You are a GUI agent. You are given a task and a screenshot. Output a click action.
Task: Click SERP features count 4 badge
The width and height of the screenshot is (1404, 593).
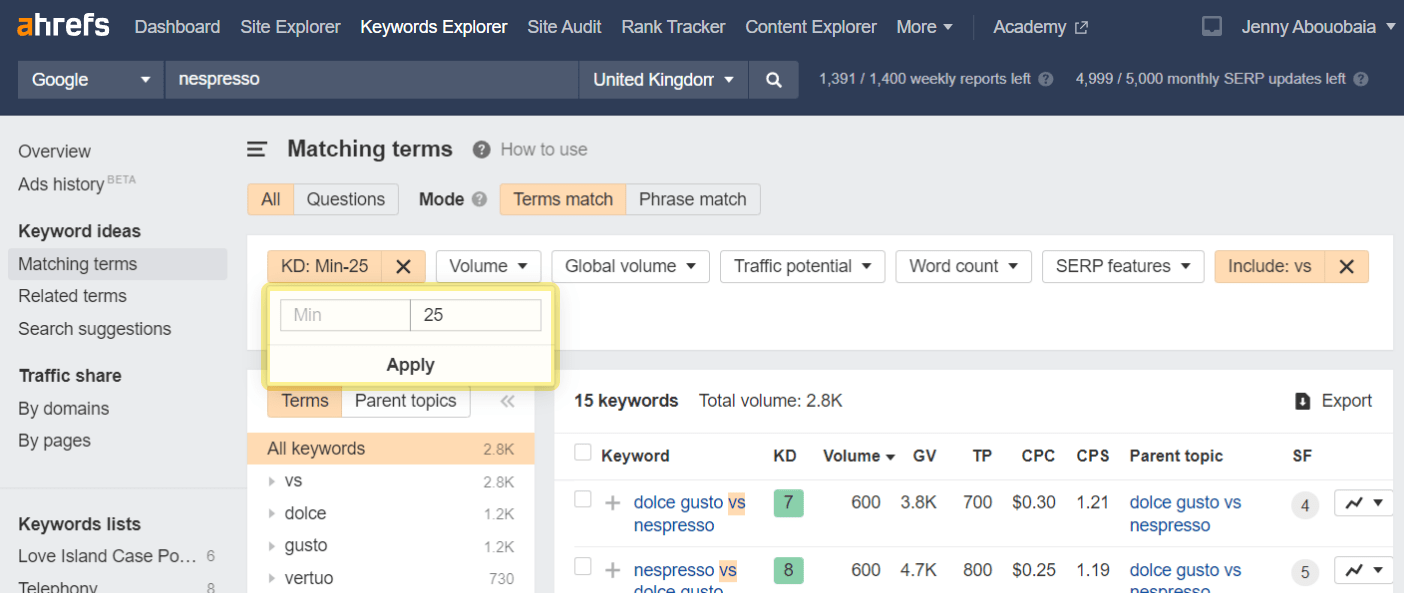click(1304, 506)
